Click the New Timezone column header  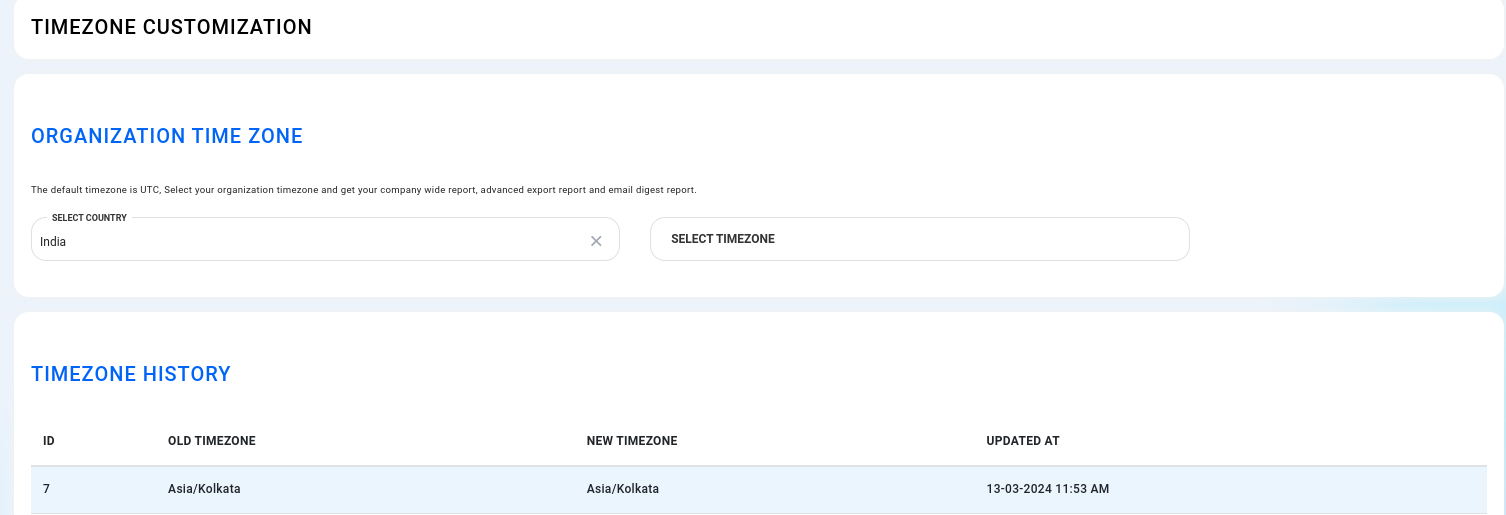[x=632, y=441]
